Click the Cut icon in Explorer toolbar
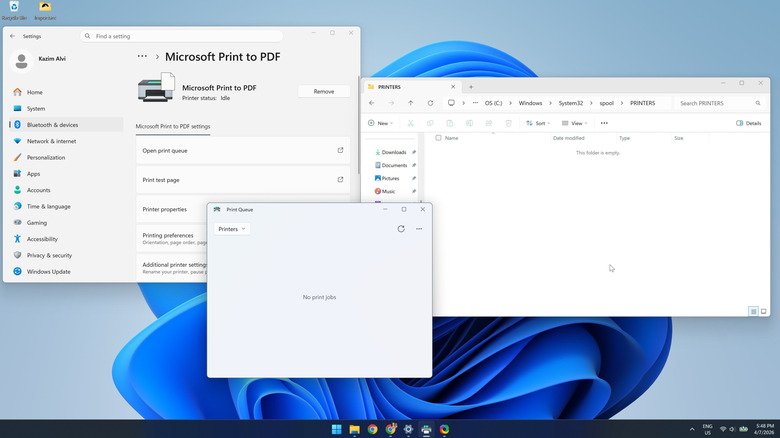 pyautogui.click(x=410, y=123)
